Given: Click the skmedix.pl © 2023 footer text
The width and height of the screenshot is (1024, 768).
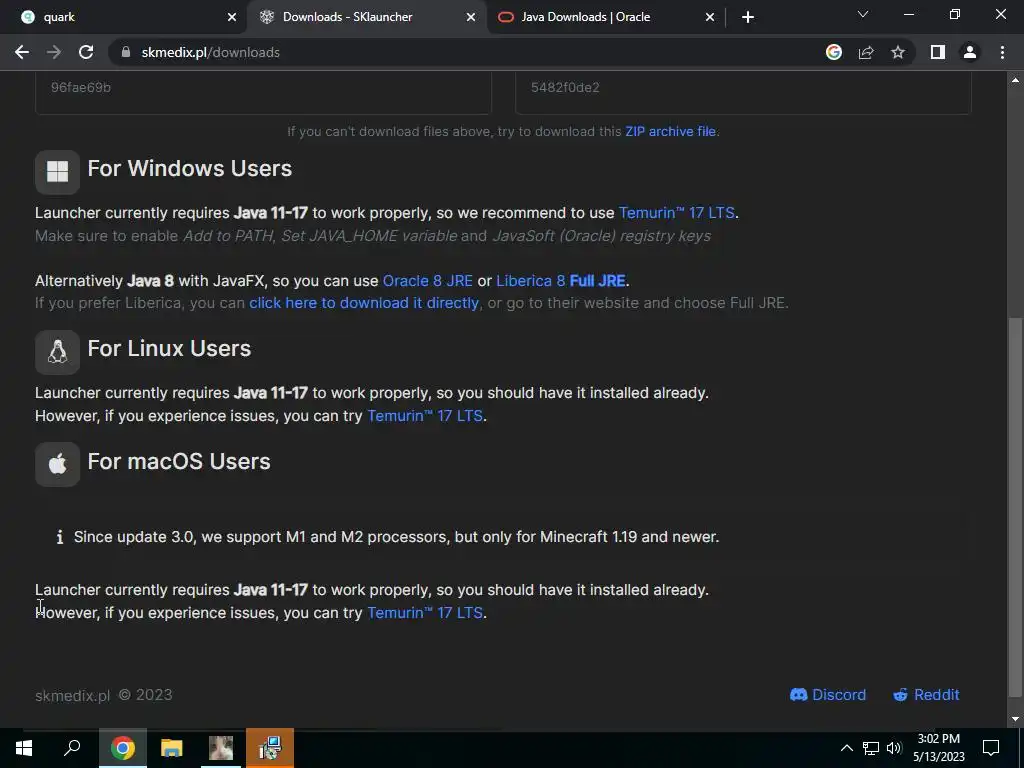Looking at the screenshot, I should pos(104,696).
